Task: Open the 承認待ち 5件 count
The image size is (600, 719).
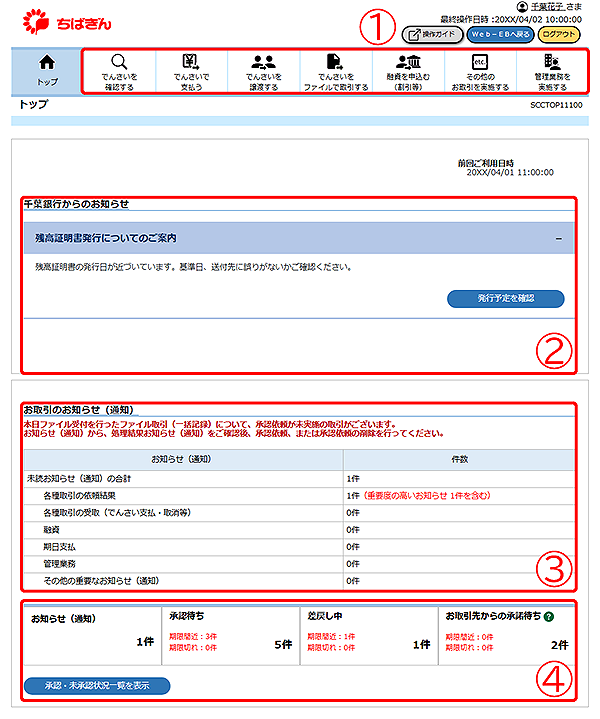Action: 281,644
